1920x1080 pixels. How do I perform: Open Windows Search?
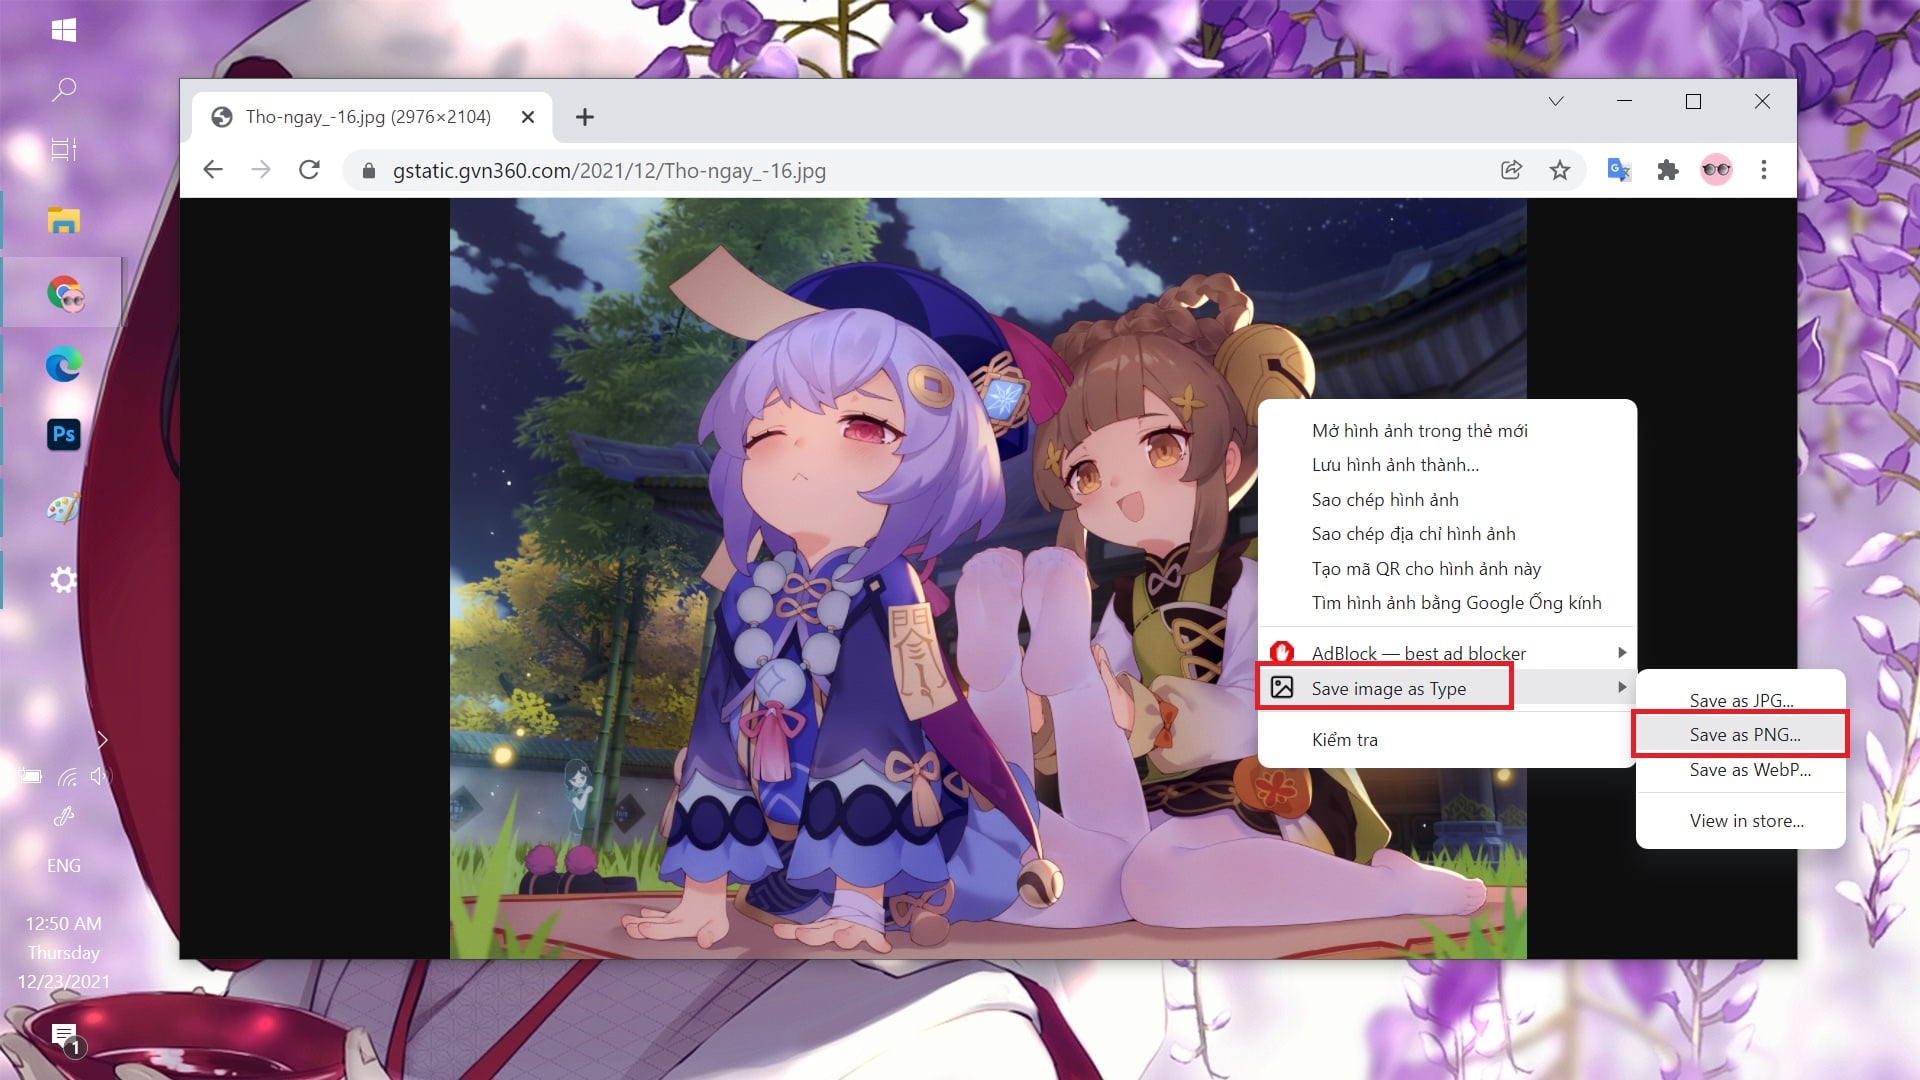[64, 89]
